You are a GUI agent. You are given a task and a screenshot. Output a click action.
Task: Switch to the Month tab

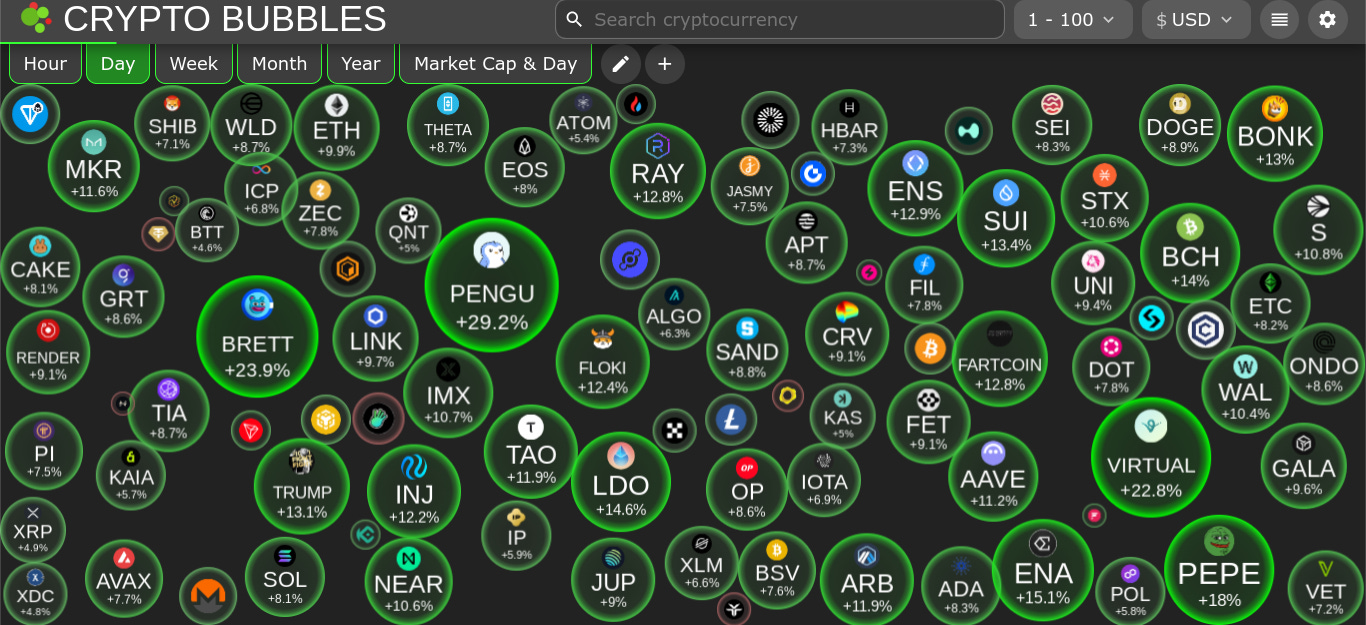coord(280,64)
